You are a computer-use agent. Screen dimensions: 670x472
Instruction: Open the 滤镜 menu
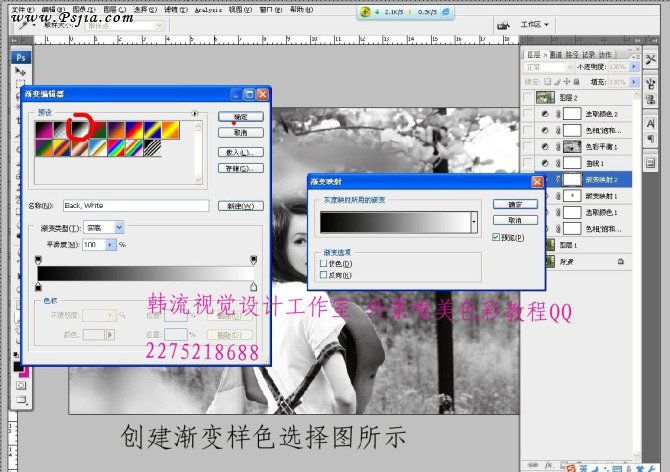[176, 9]
